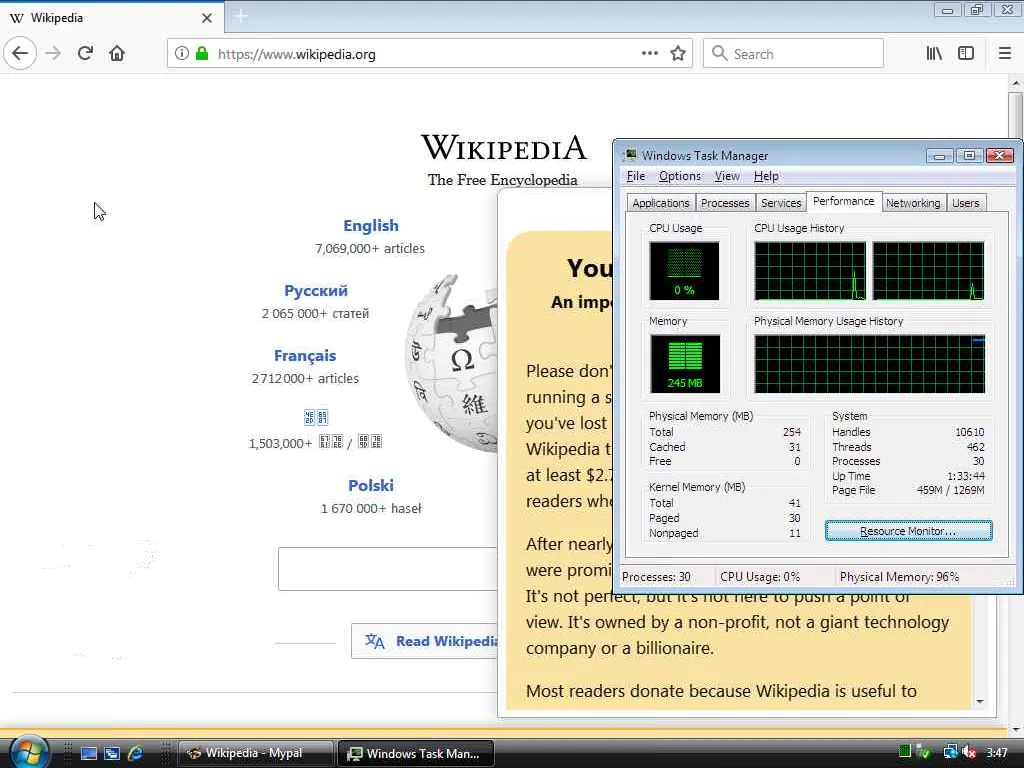The height and width of the screenshot is (768, 1024).
Task: Click Handles value 10610
Action: coord(970,432)
